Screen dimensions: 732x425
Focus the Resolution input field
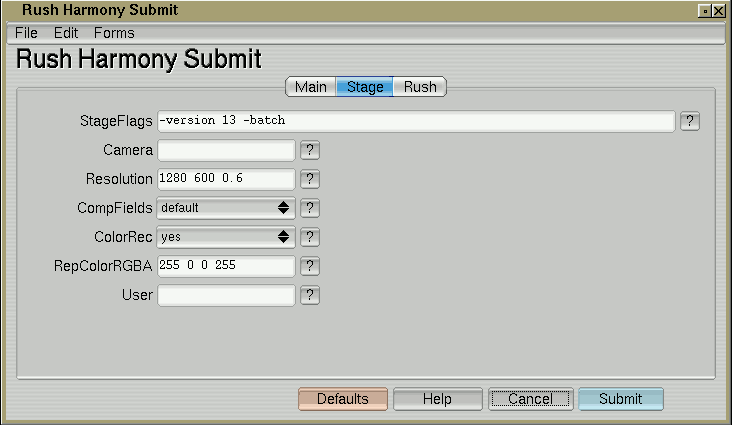(x=226, y=179)
